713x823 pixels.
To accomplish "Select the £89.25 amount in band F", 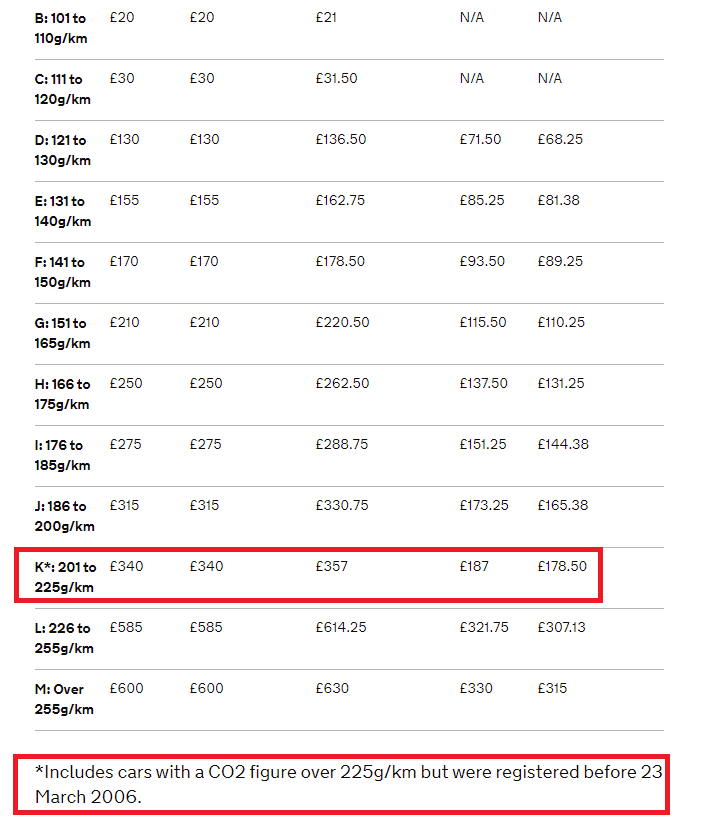I will (560, 261).
